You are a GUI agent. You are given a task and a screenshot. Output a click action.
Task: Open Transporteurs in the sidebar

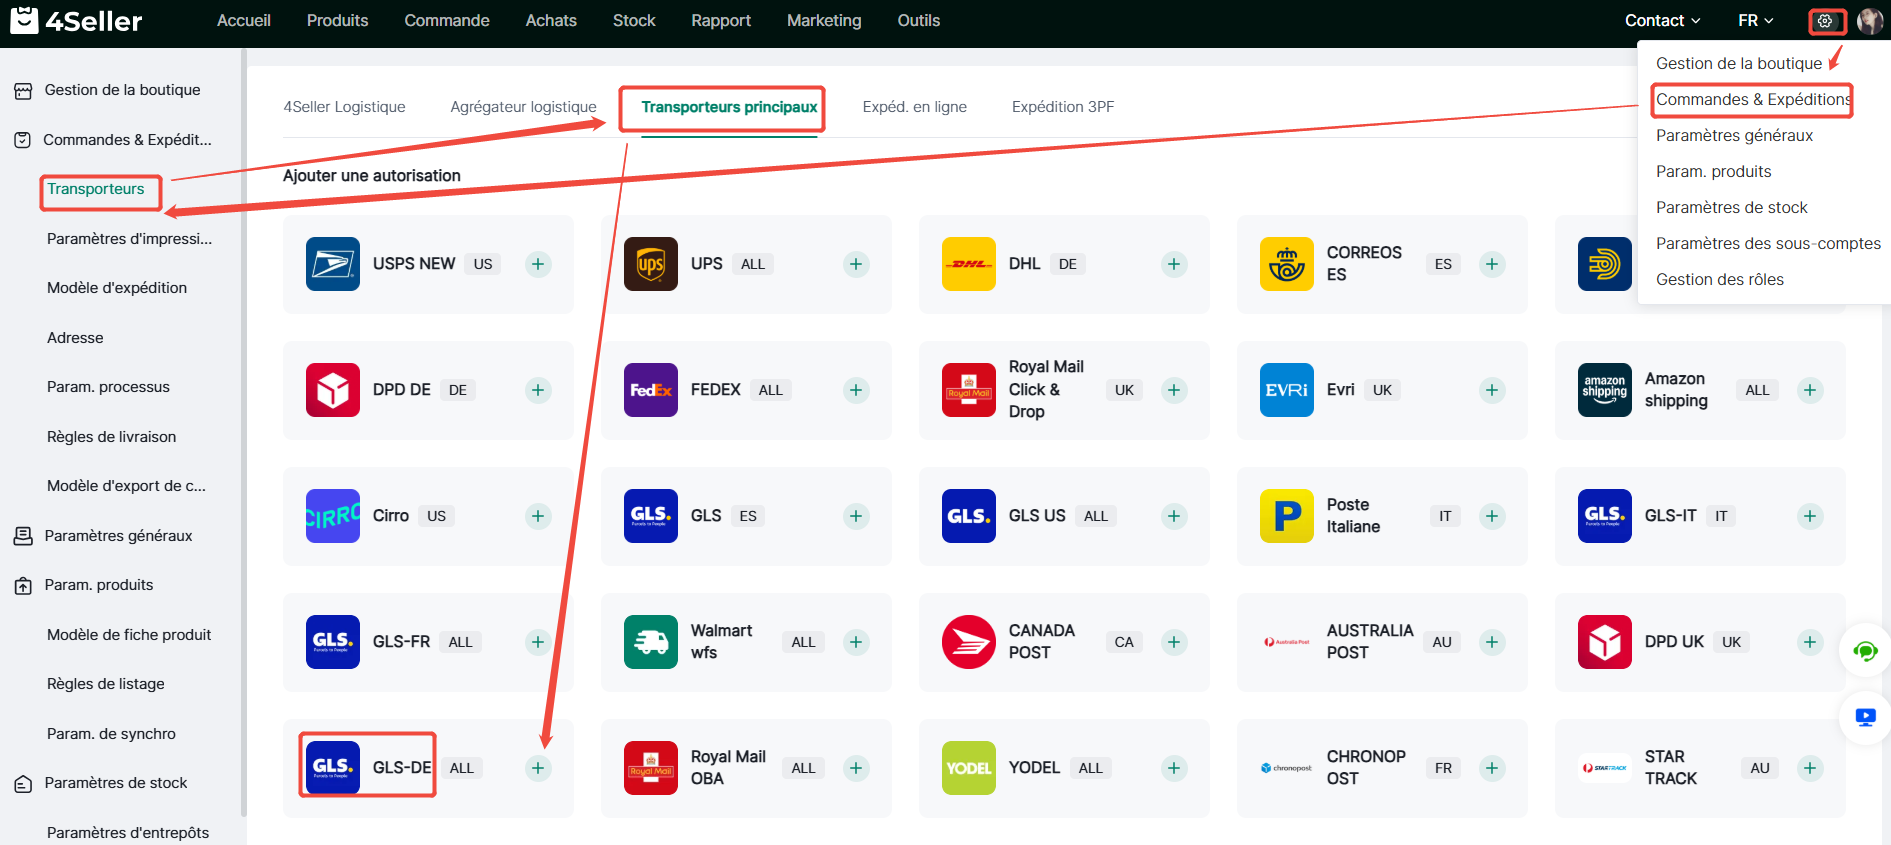point(96,189)
